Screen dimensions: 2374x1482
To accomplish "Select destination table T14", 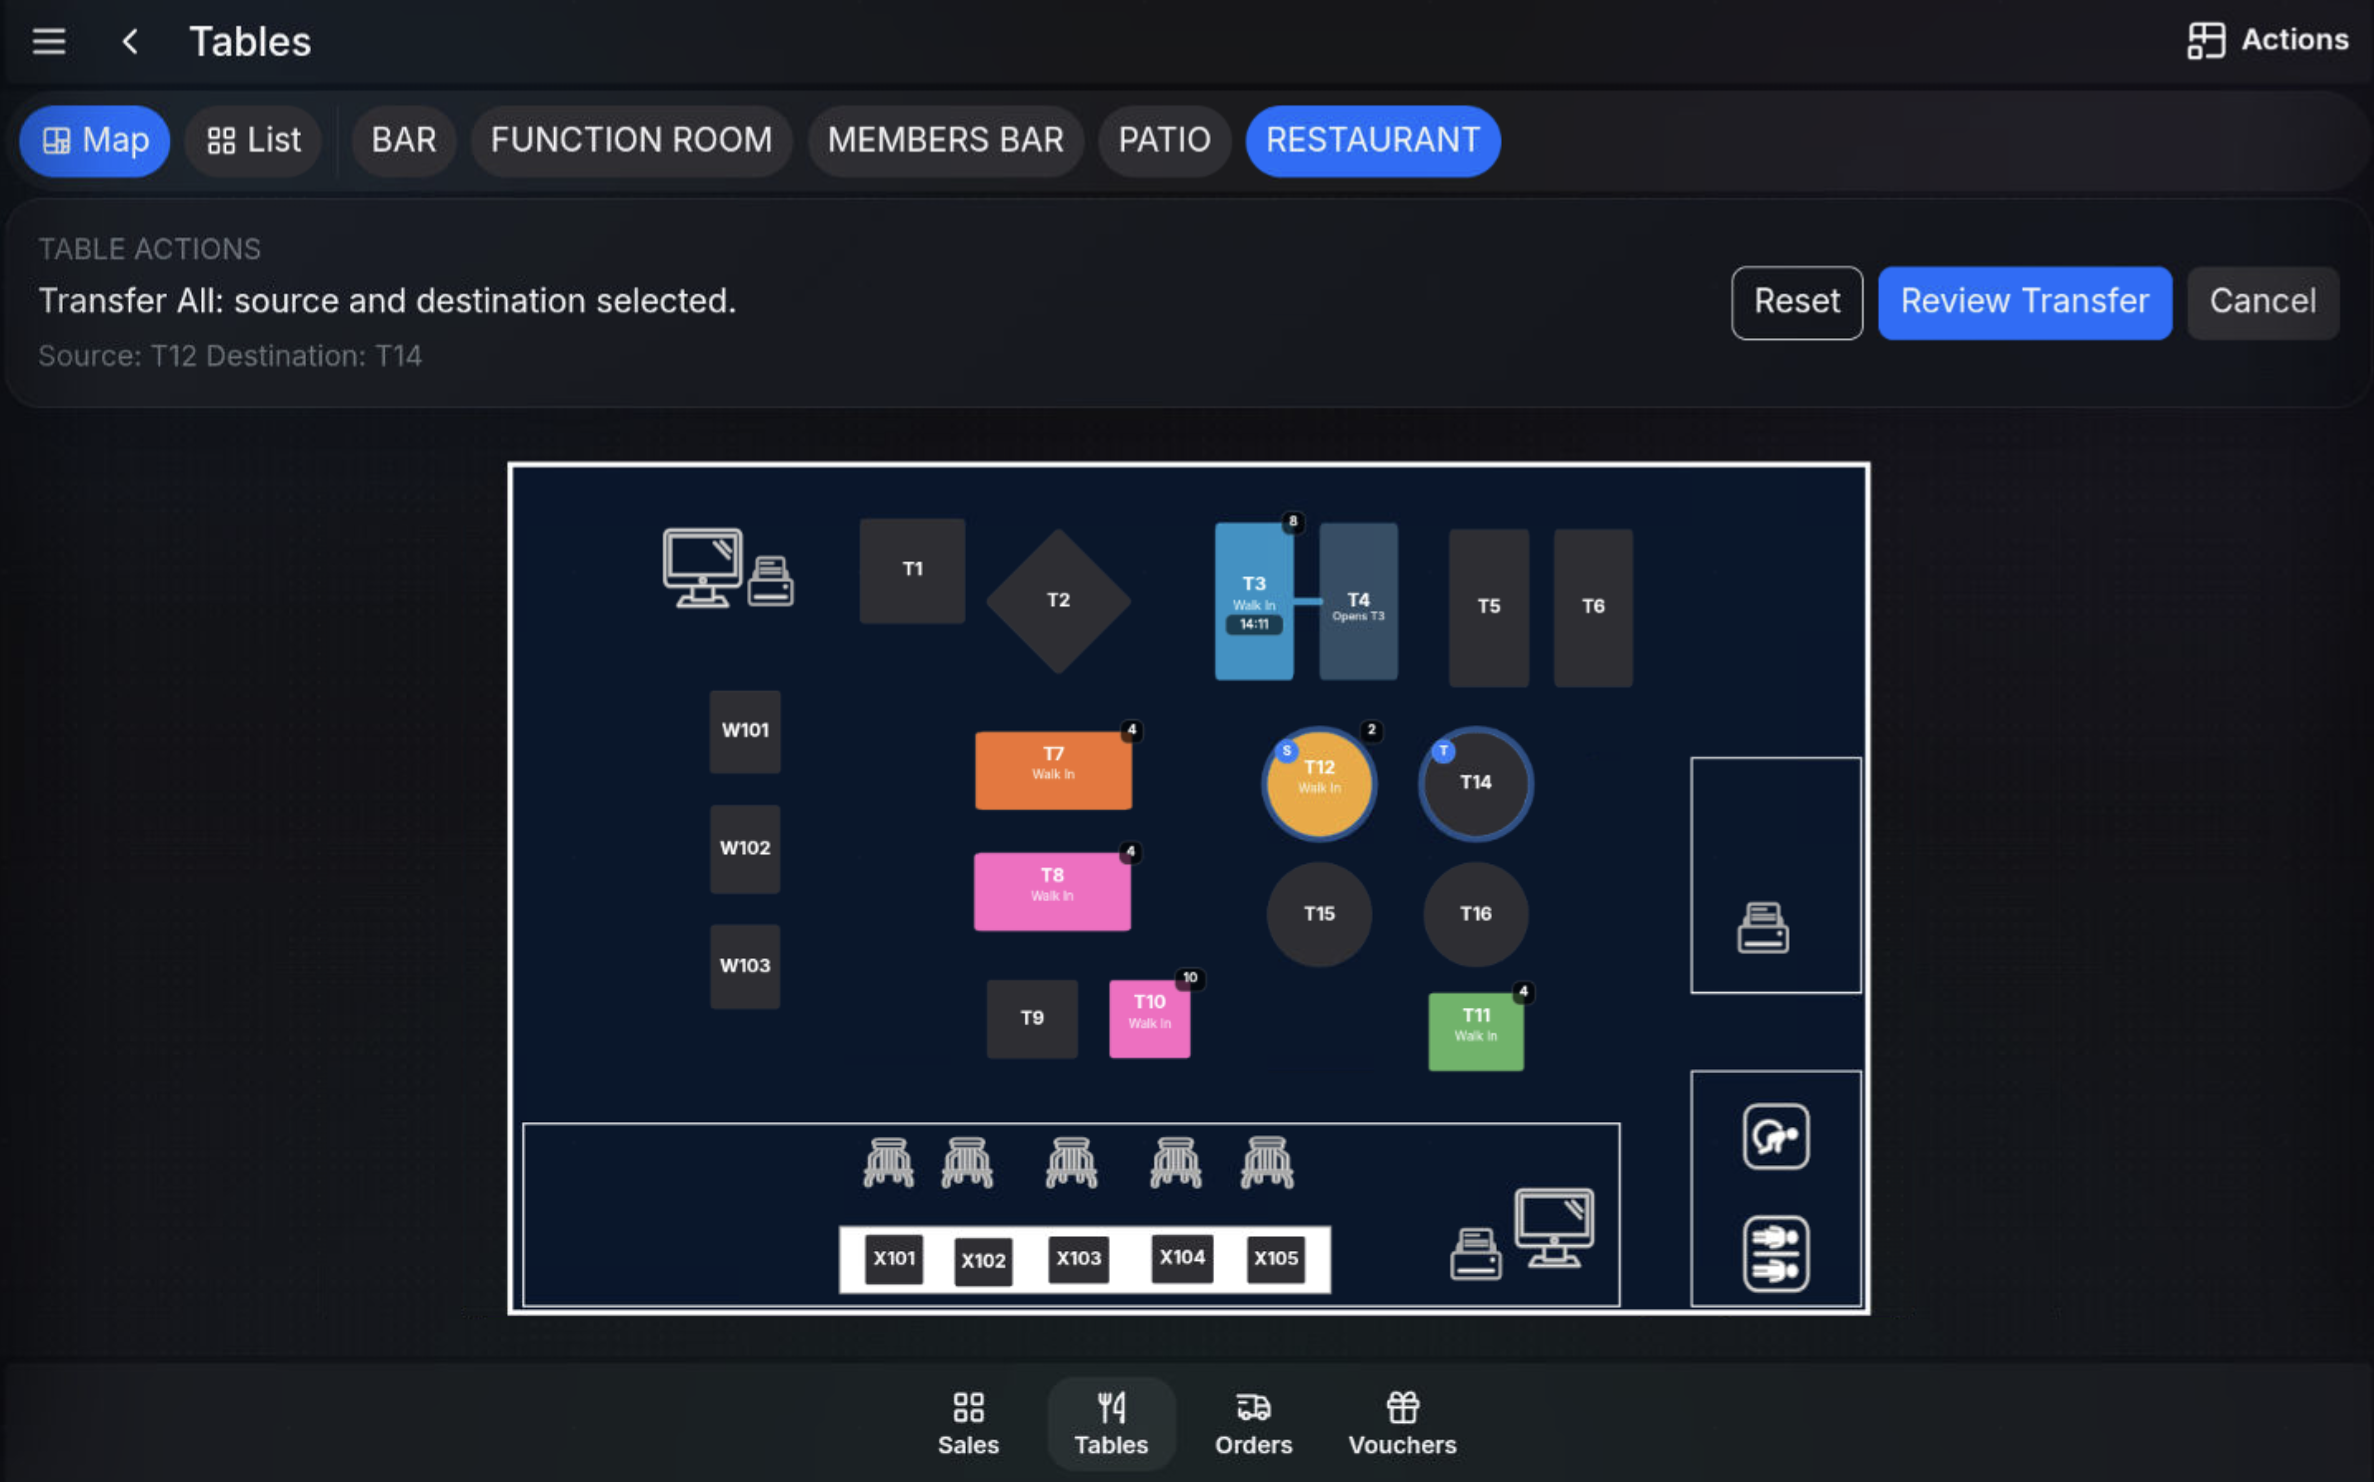I will tap(1475, 783).
